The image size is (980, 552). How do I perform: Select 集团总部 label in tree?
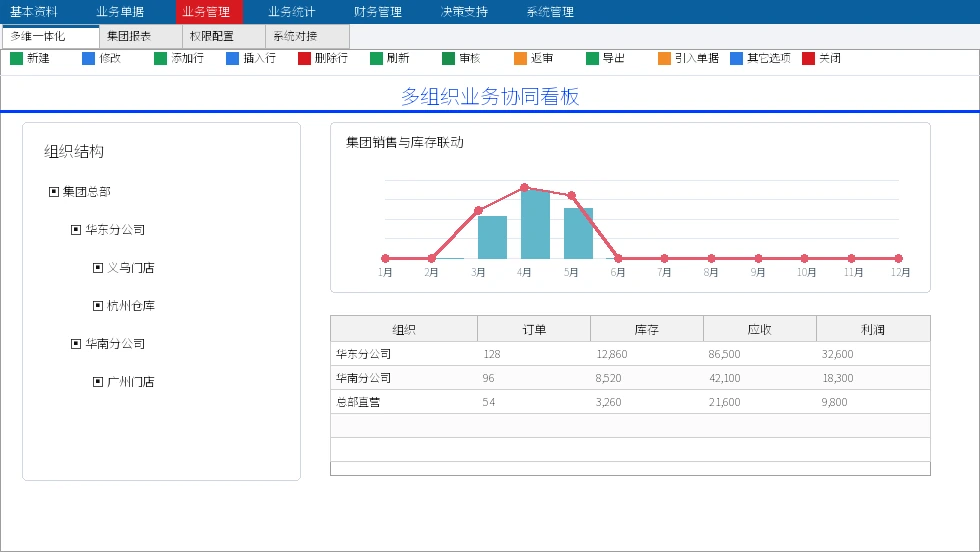click(x=87, y=192)
